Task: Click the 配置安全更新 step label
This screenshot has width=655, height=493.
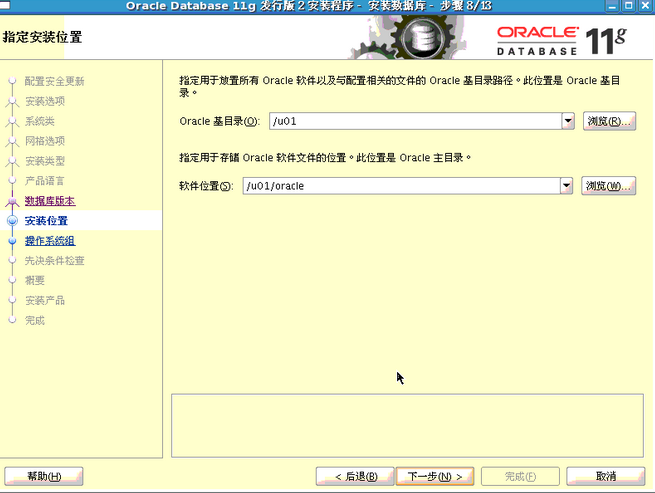Action: pos(55,81)
